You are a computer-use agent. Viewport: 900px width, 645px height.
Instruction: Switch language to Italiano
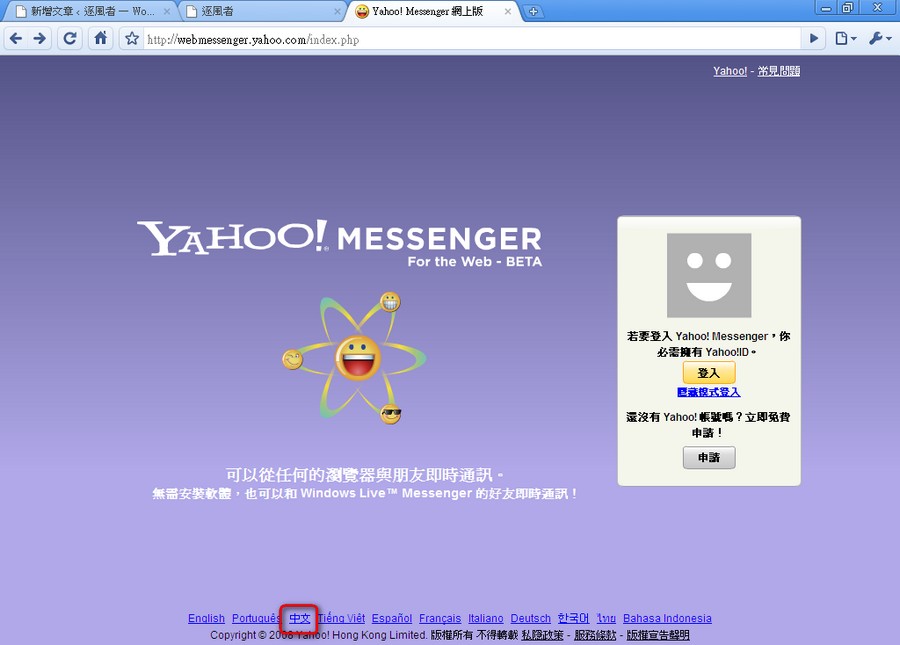tap(486, 618)
